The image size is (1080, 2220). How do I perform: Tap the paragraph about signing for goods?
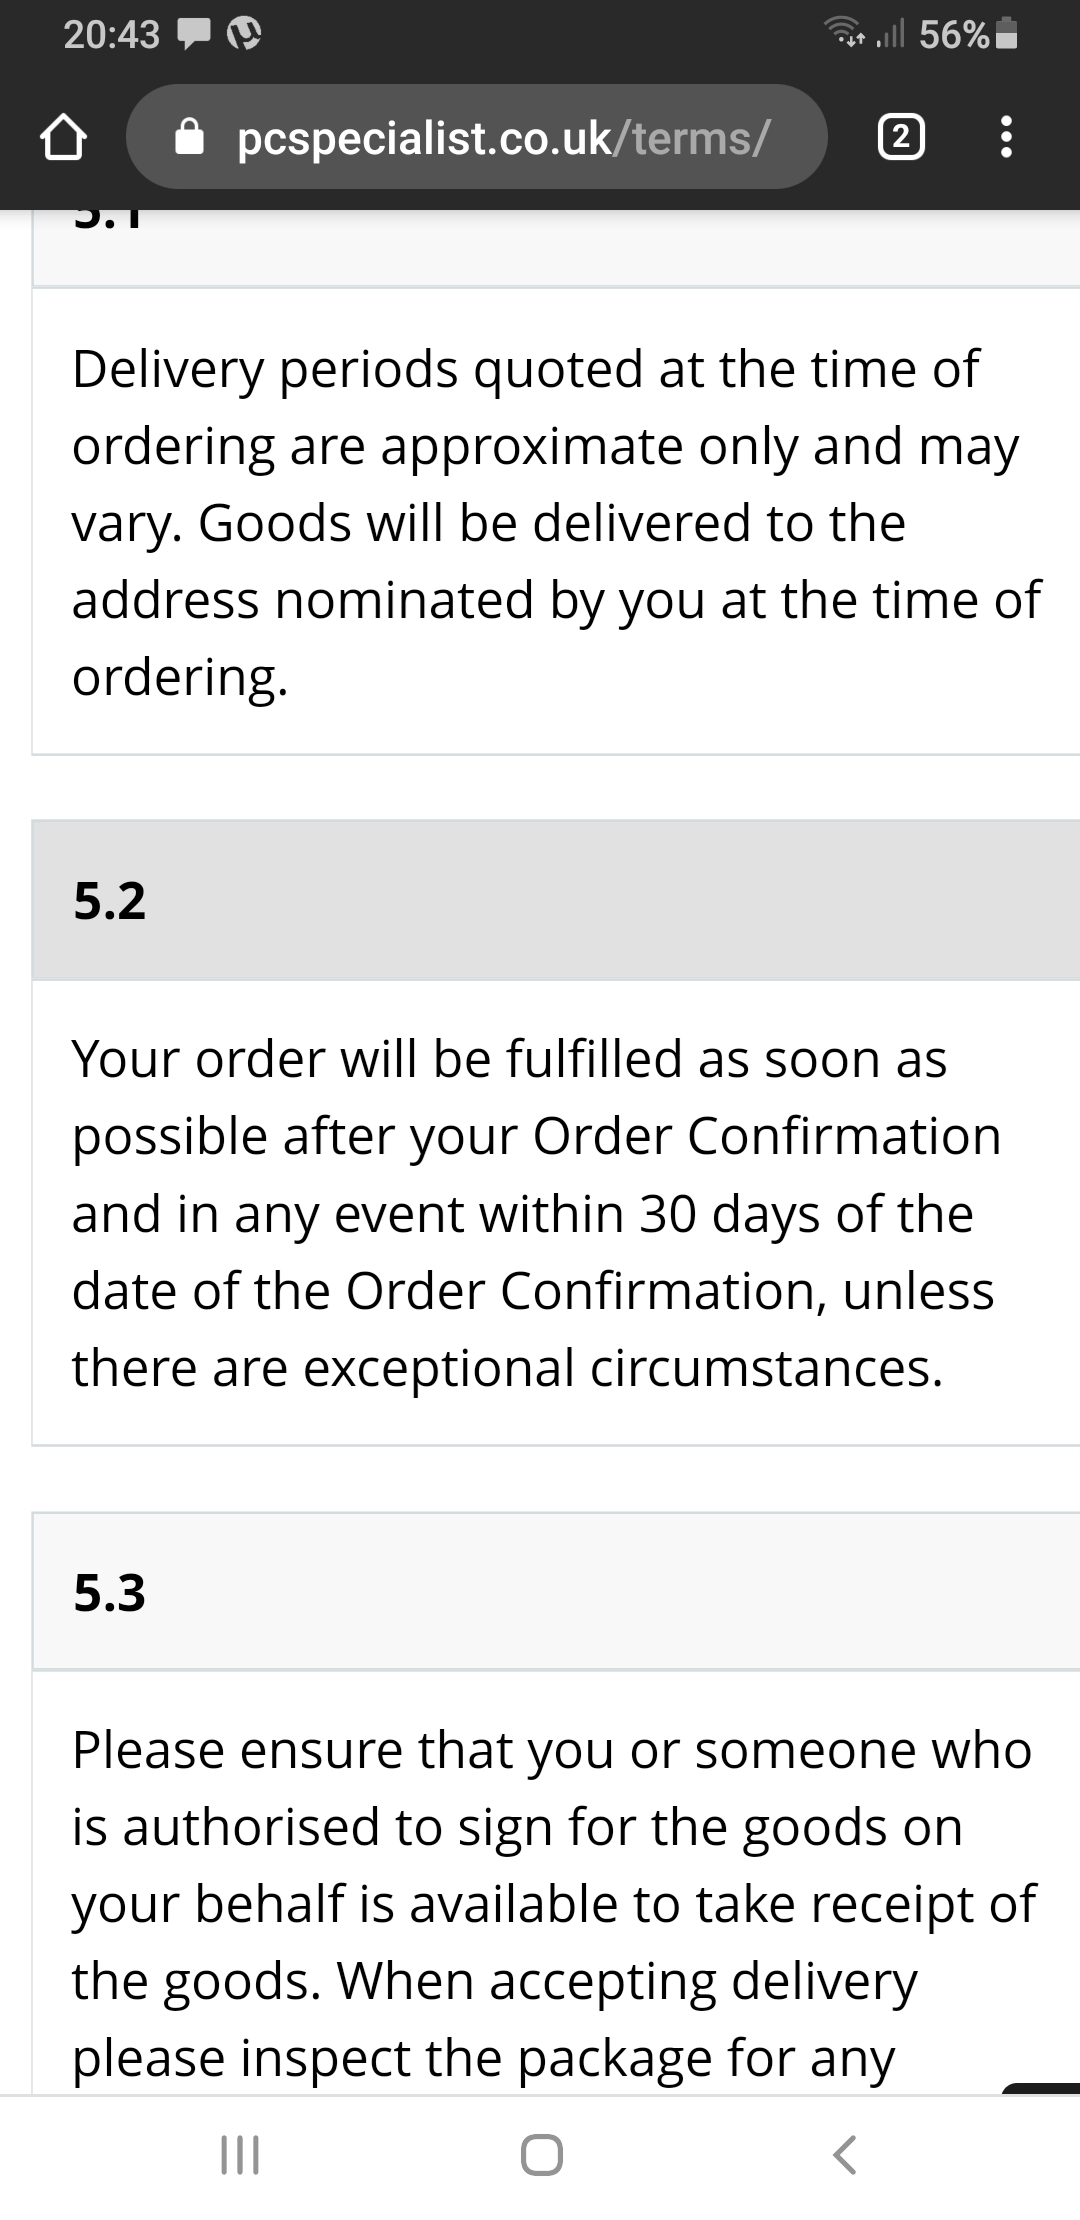[x=554, y=1904]
